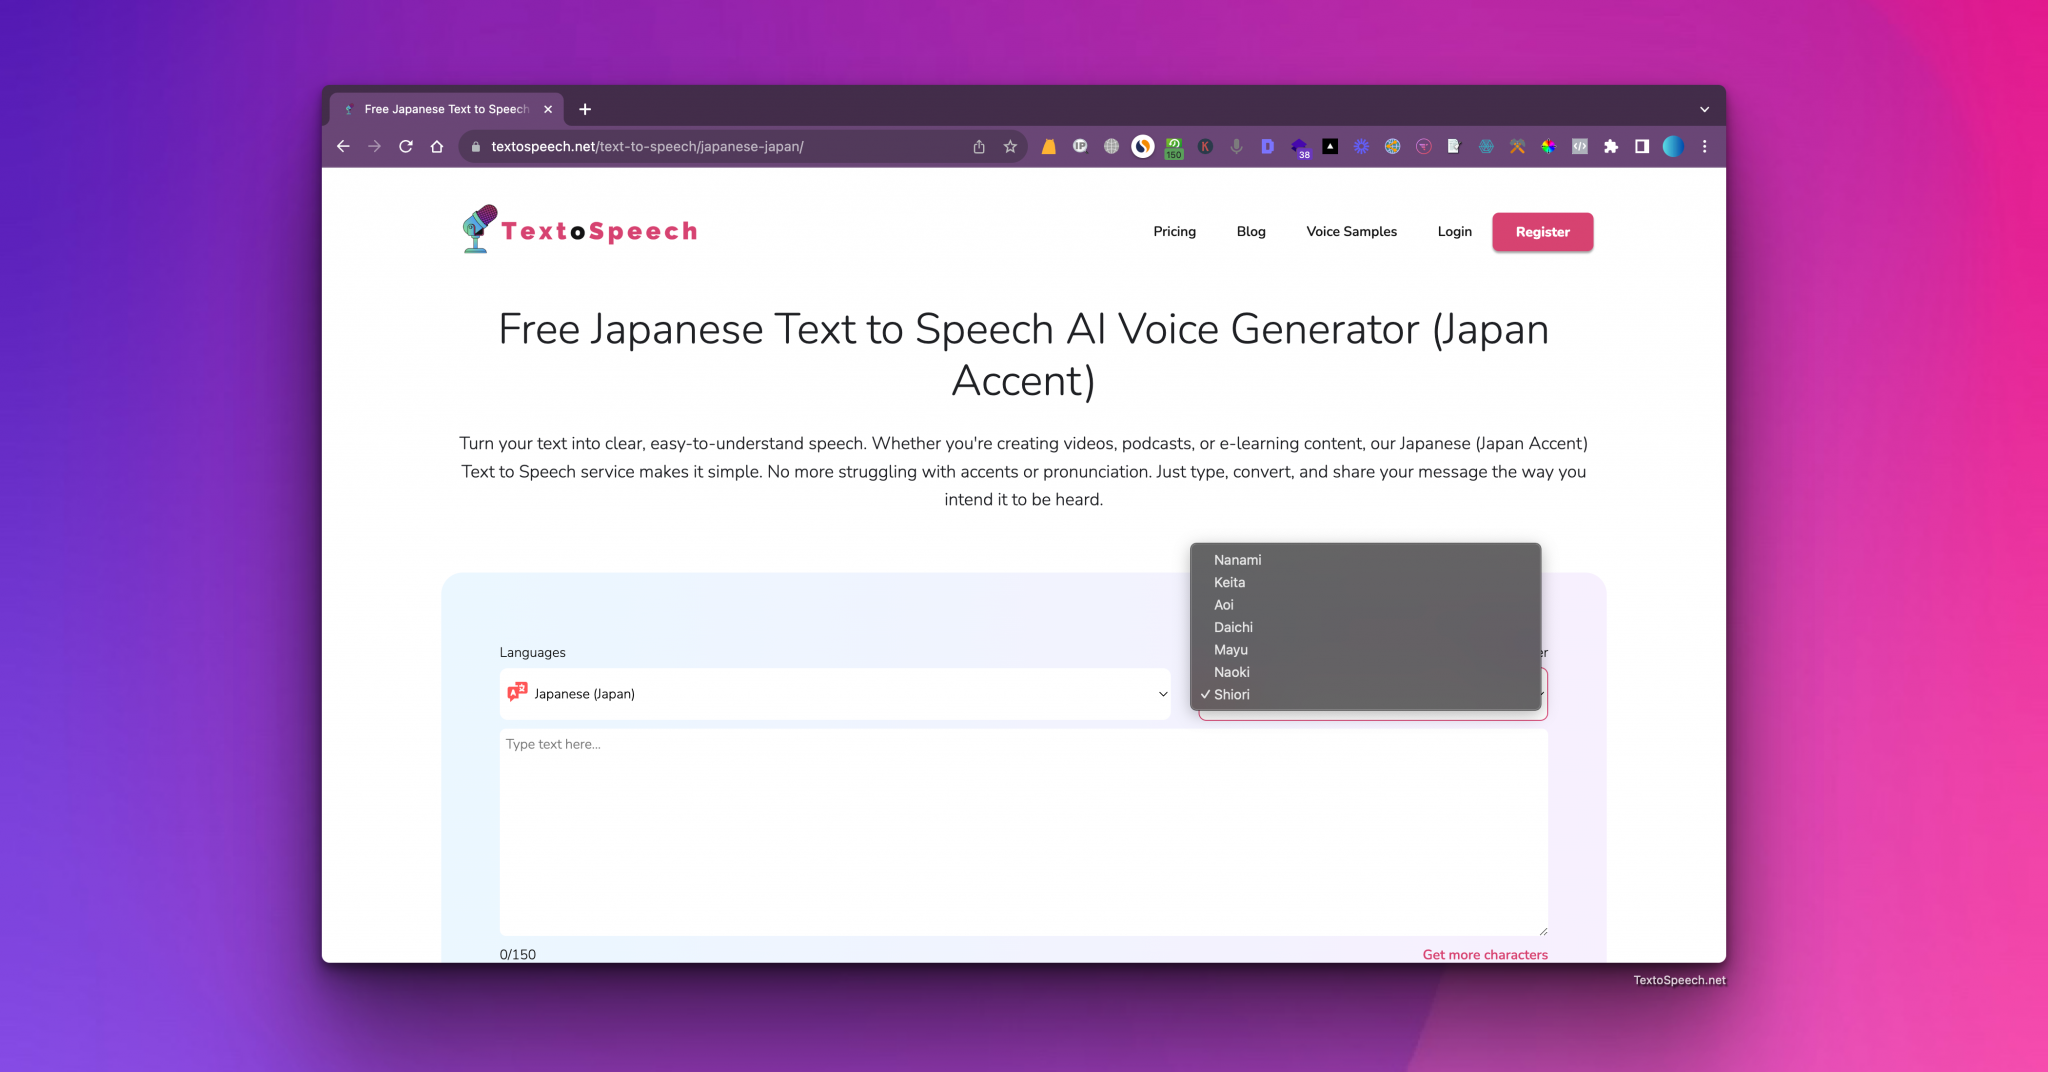The image size is (2048, 1072).
Task: Open the microphone extension icon
Action: click(x=1237, y=146)
